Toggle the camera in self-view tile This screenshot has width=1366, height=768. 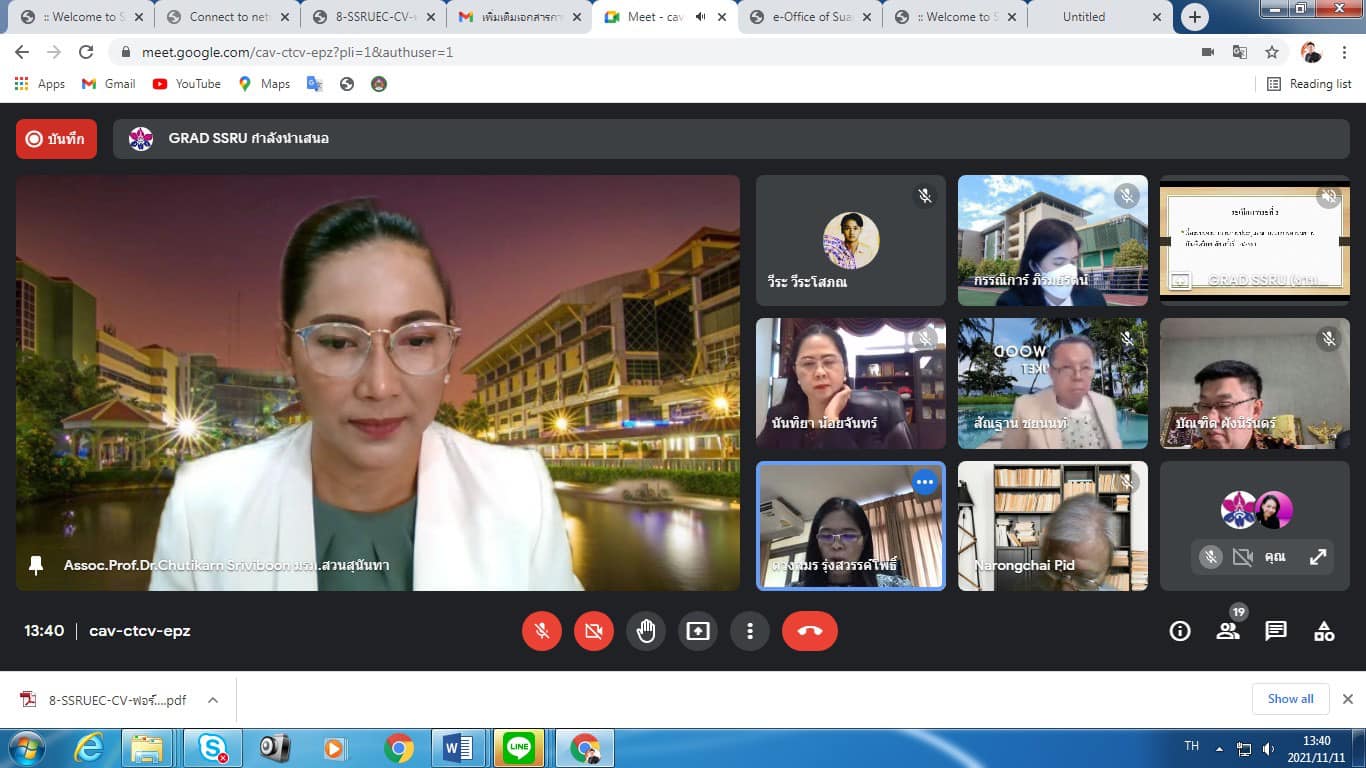[x=1242, y=557]
